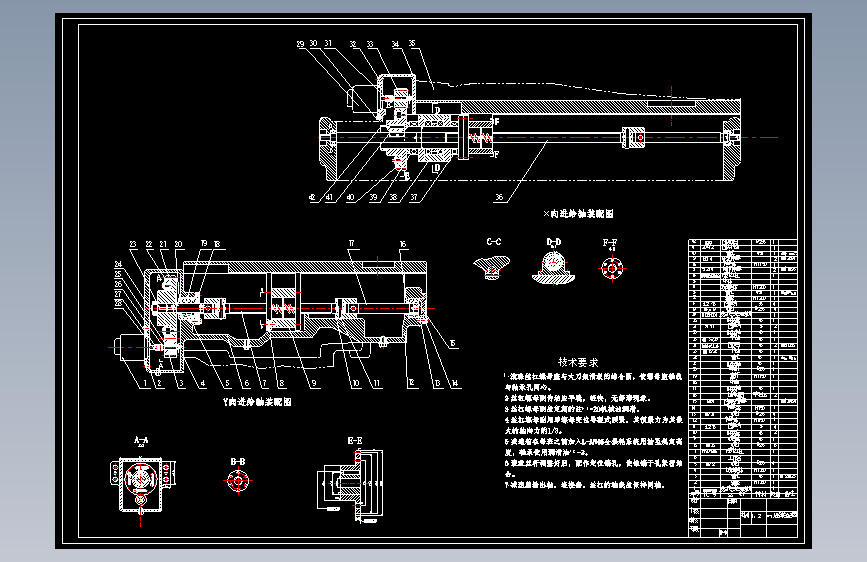Click part balloon number 20
The height and width of the screenshot is (562, 867).
tap(178, 244)
